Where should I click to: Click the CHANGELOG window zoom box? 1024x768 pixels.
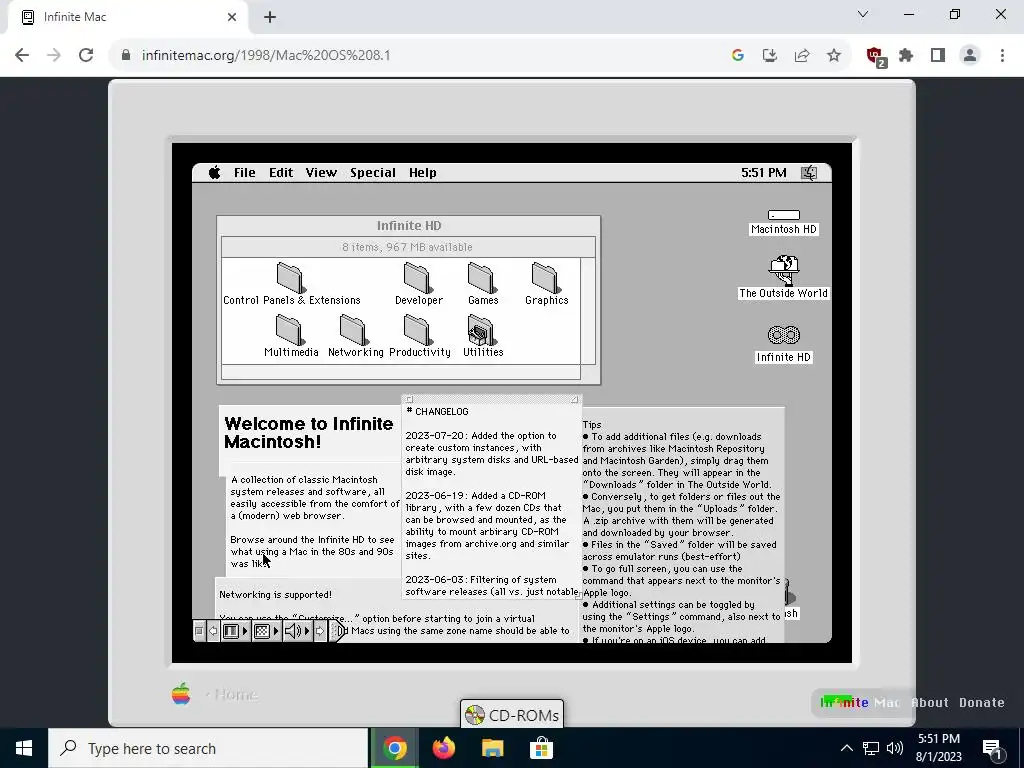click(574, 399)
